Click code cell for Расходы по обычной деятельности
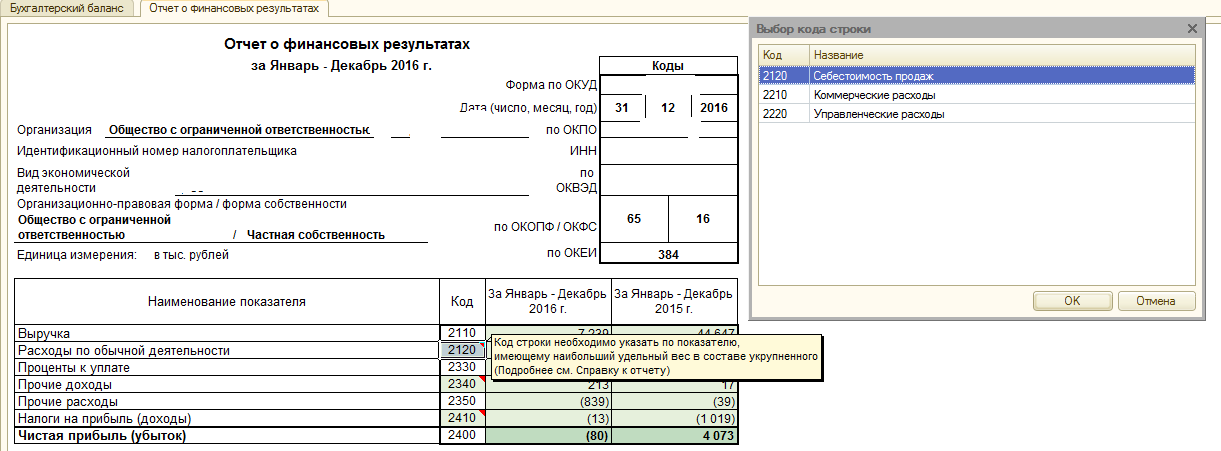 point(462,350)
